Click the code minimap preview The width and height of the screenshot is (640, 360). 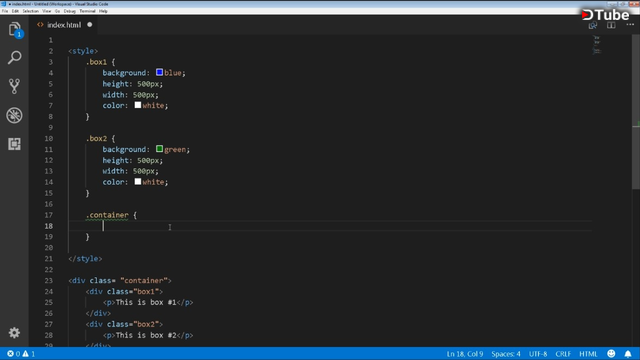tap(596, 45)
